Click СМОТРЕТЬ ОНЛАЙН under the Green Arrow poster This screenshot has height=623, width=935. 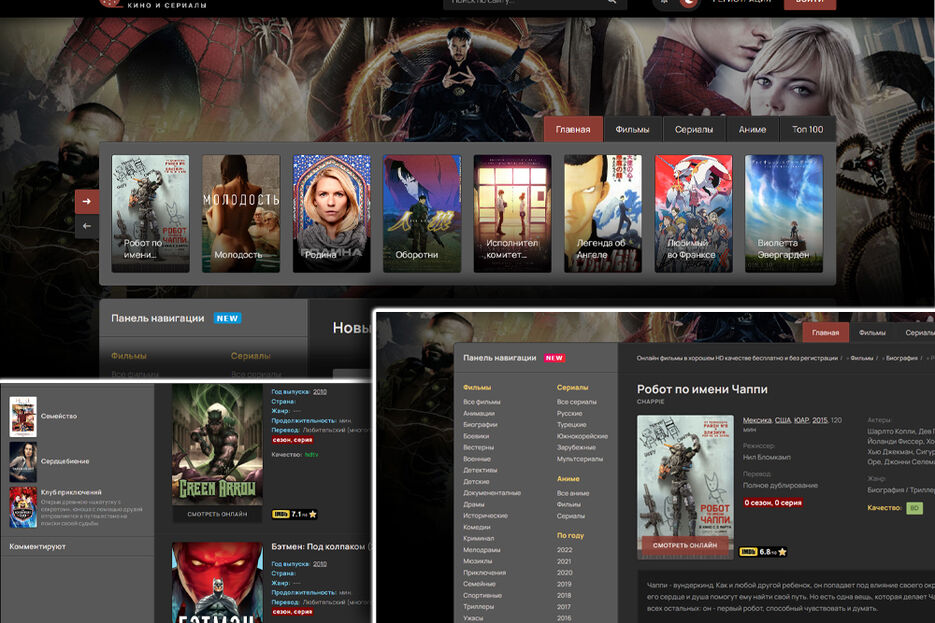[x=217, y=514]
